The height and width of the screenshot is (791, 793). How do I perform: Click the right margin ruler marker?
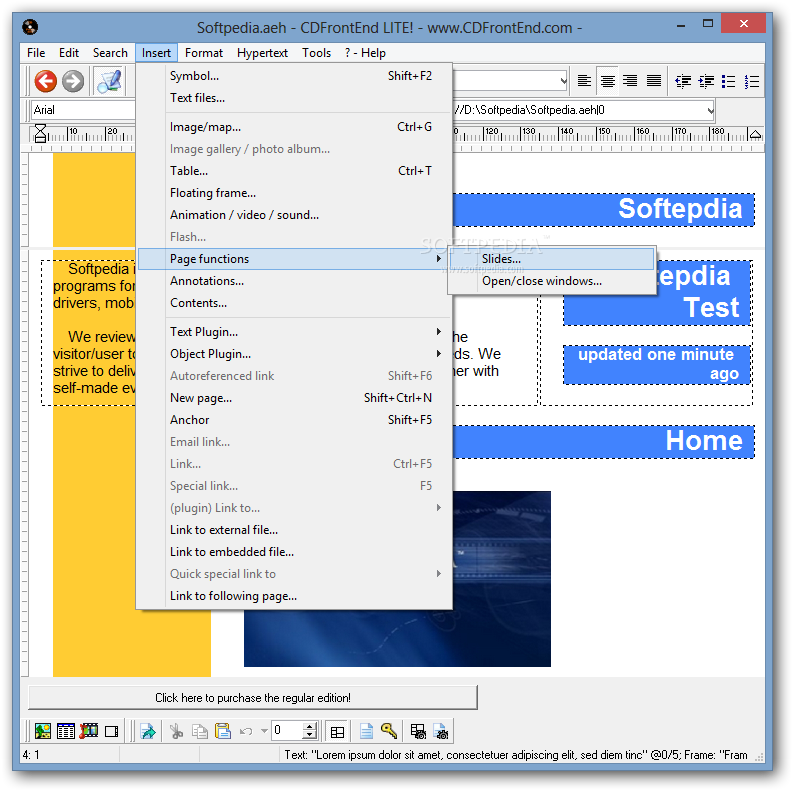755,134
